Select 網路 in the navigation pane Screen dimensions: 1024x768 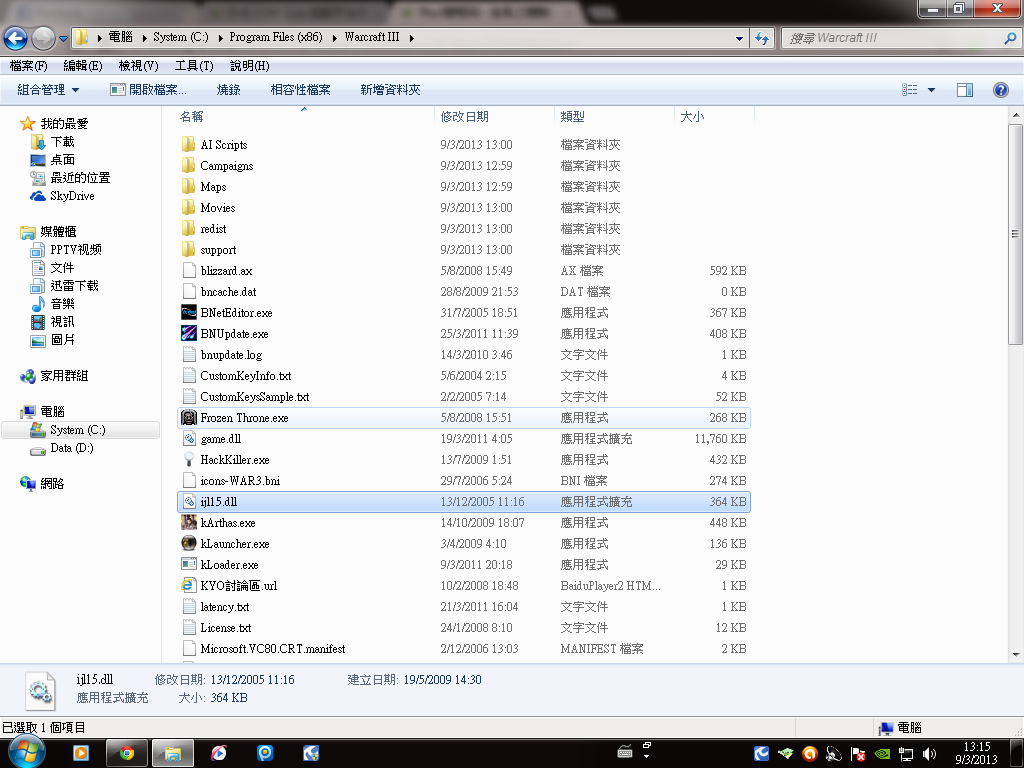tap(52, 484)
